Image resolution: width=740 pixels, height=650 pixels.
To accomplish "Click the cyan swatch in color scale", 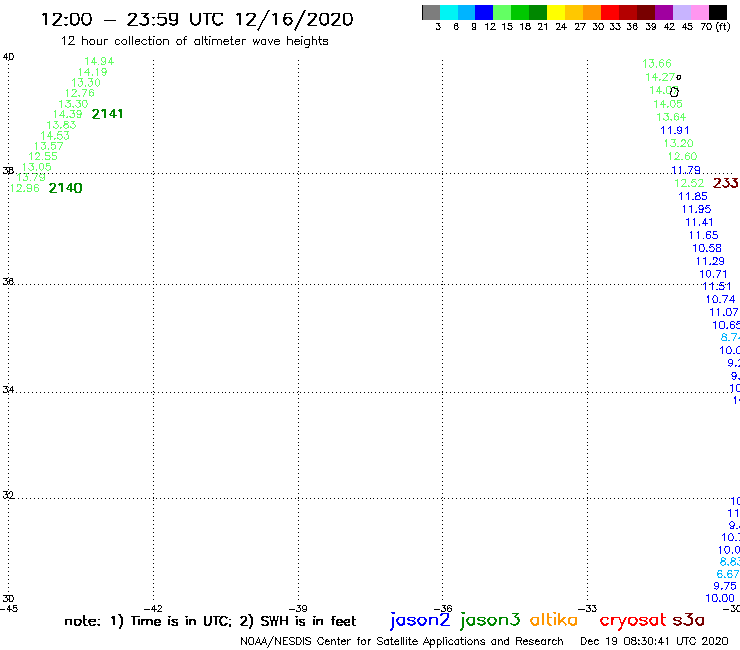I will click(449, 12).
